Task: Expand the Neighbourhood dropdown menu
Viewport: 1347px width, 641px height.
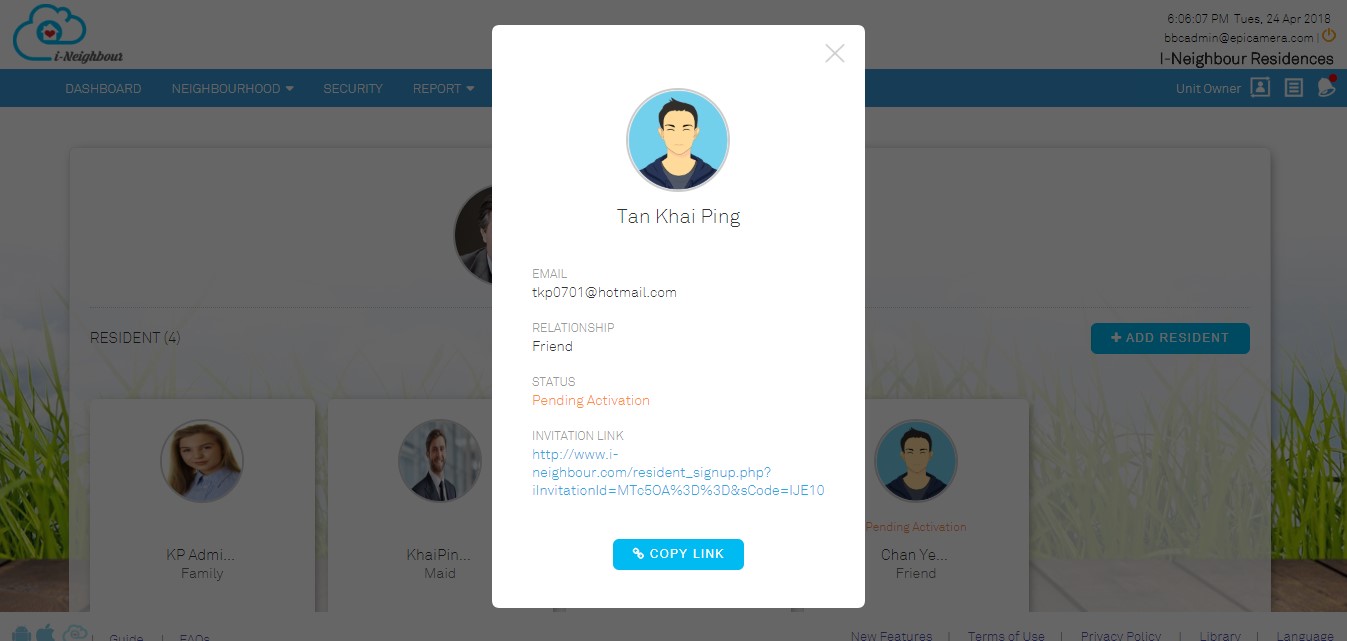Action: pyautogui.click(x=233, y=88)
